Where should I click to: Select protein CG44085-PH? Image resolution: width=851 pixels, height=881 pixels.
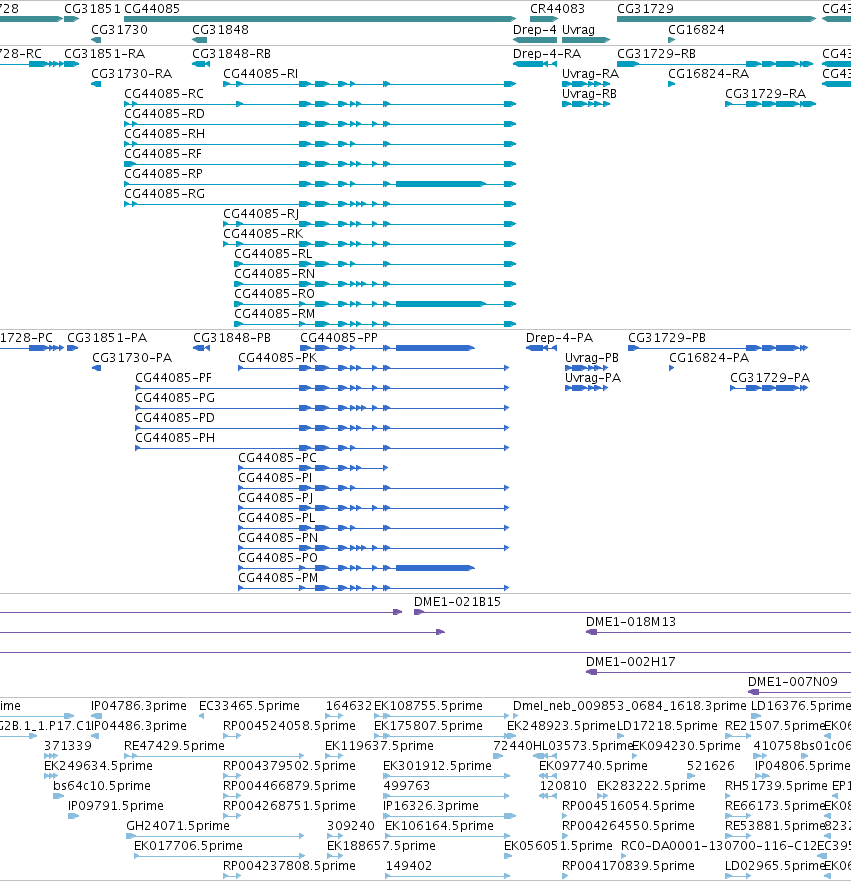pos(322,448)
